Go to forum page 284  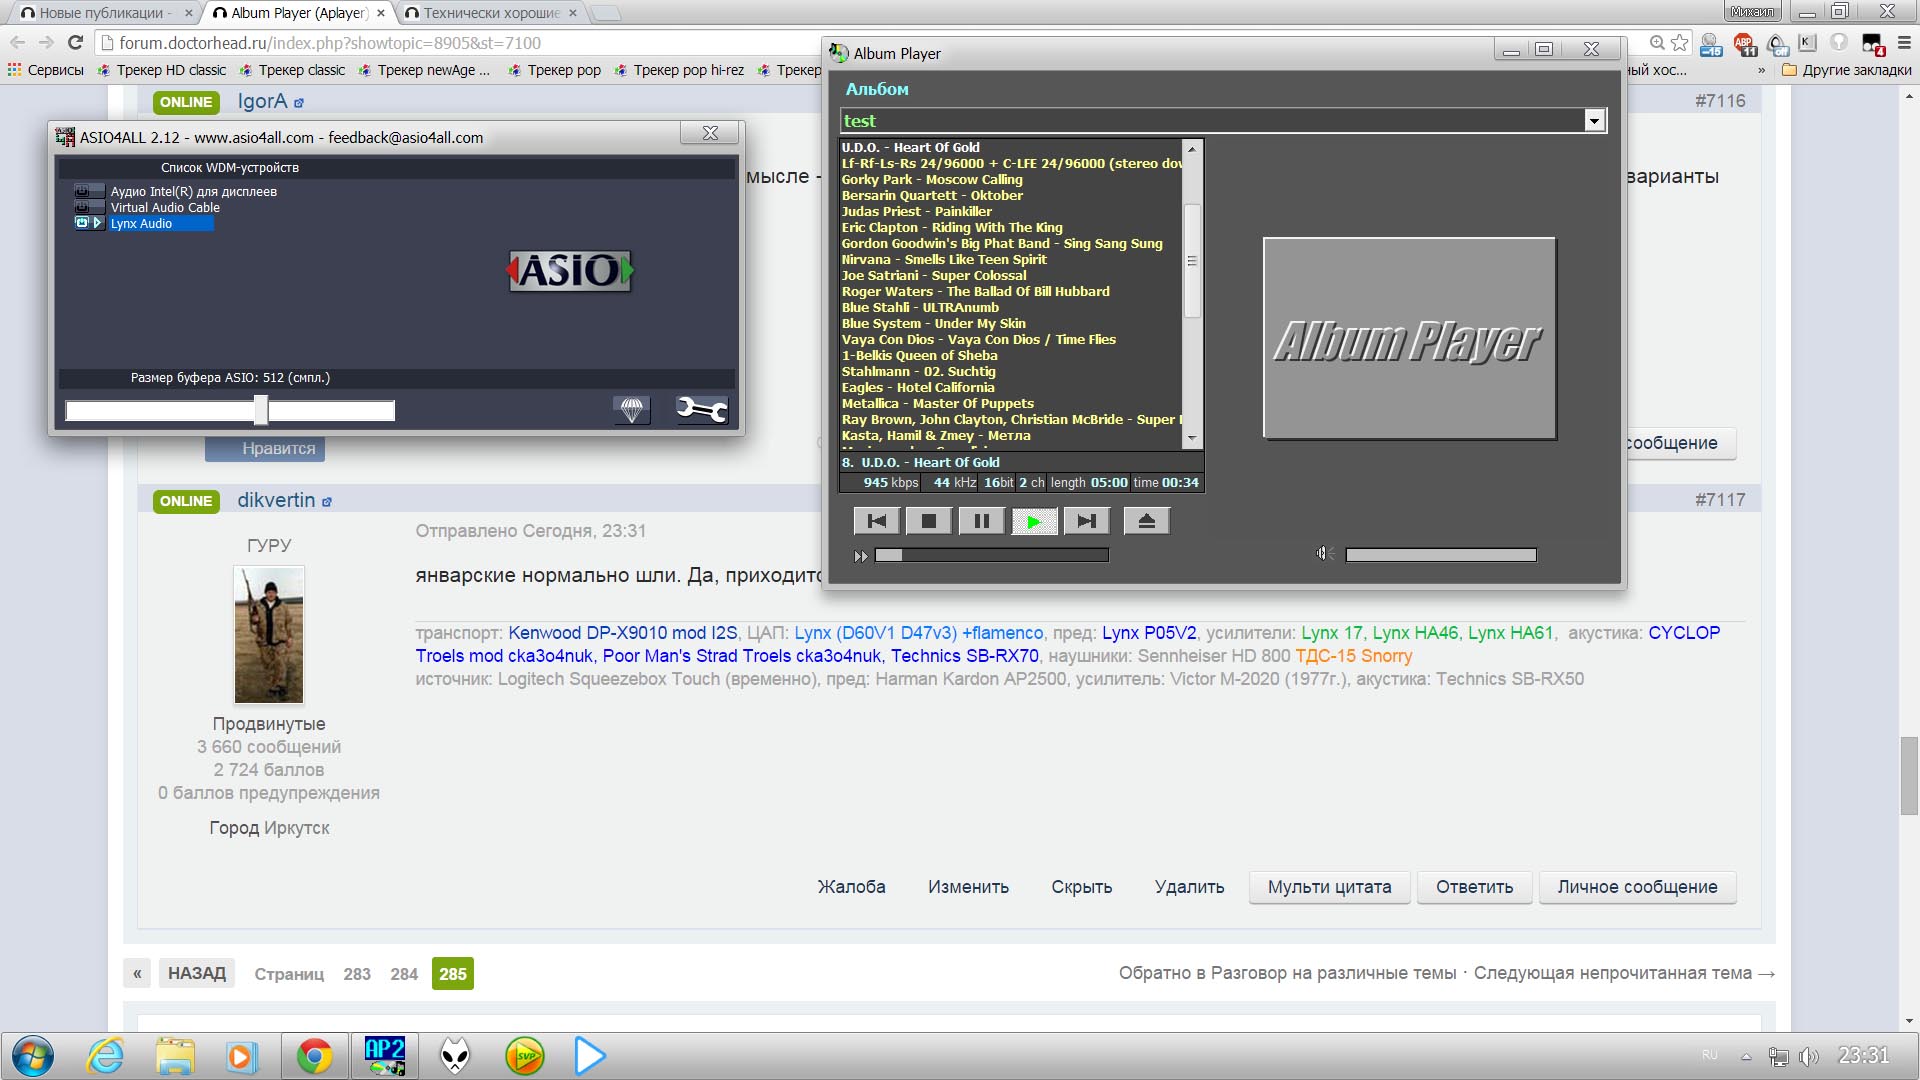(404, 974)
